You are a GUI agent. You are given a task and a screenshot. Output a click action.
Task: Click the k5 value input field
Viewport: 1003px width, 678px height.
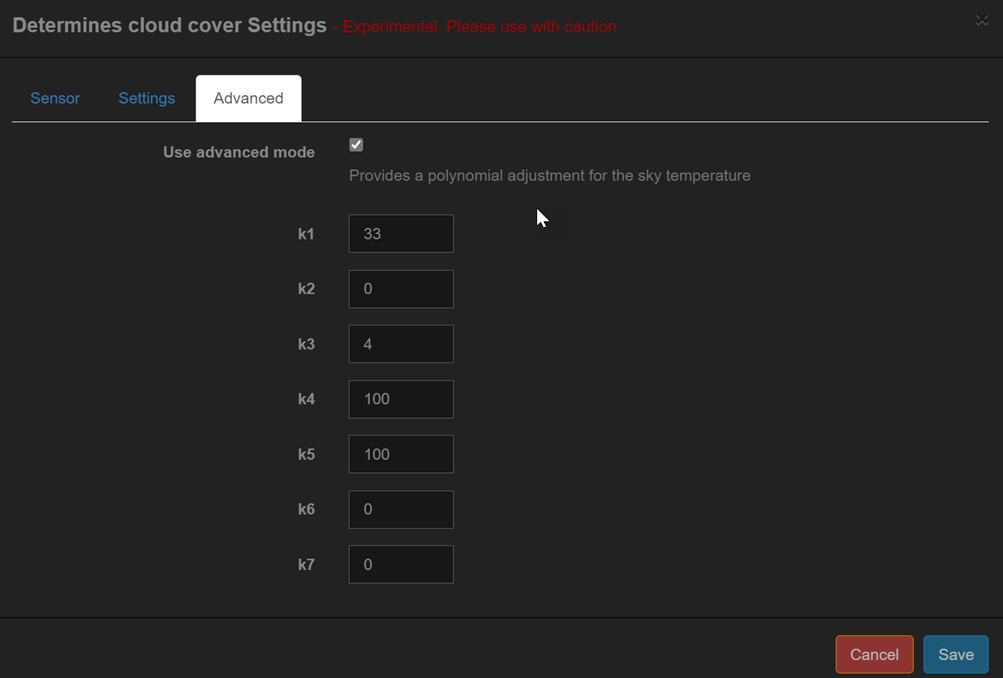(x=400, y=453)
